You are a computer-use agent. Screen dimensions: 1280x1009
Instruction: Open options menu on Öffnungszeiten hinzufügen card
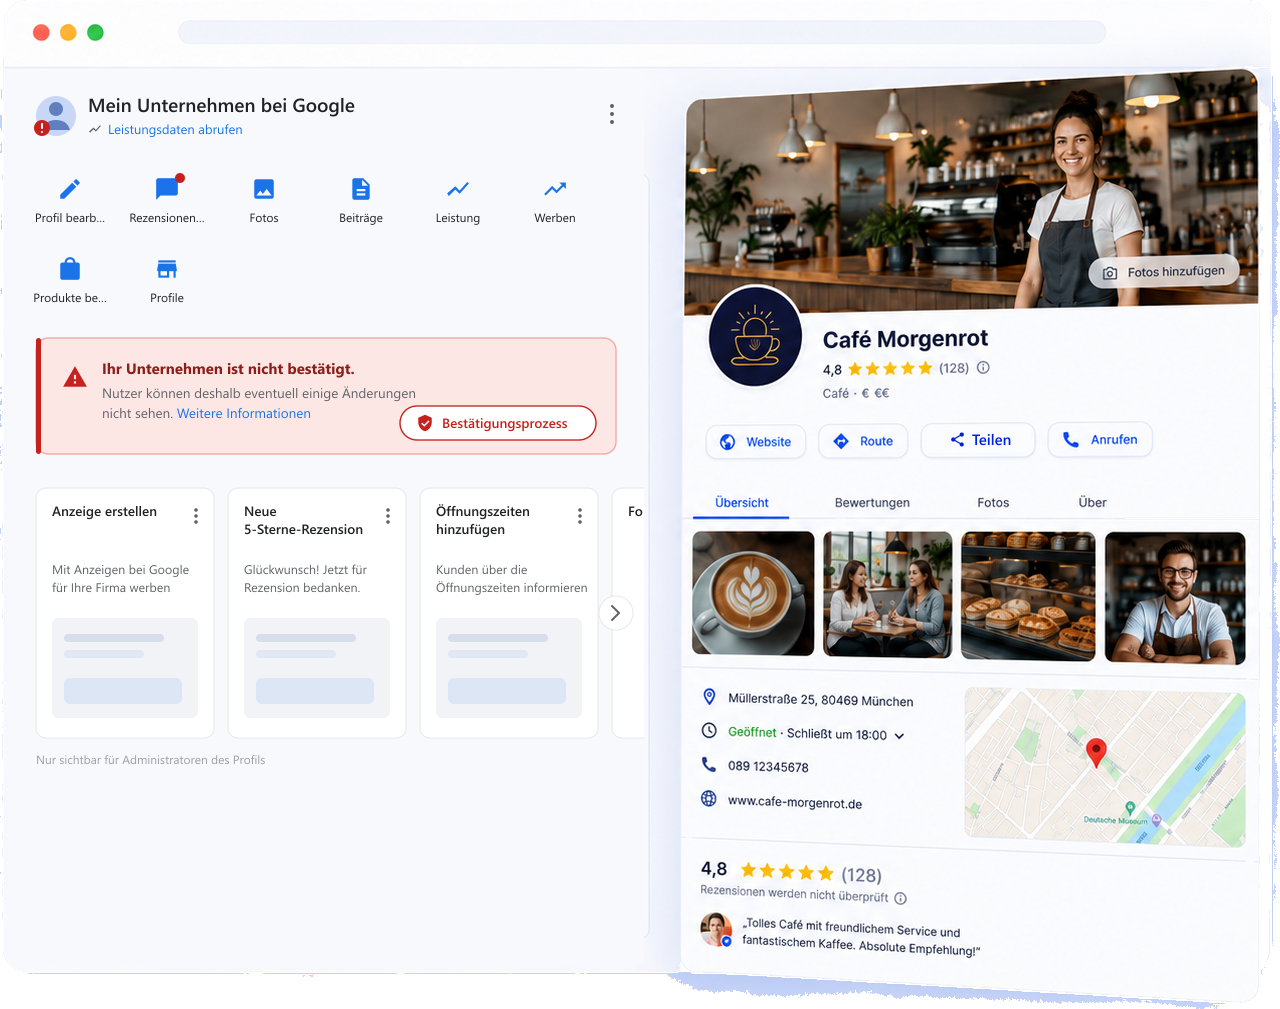580,516
